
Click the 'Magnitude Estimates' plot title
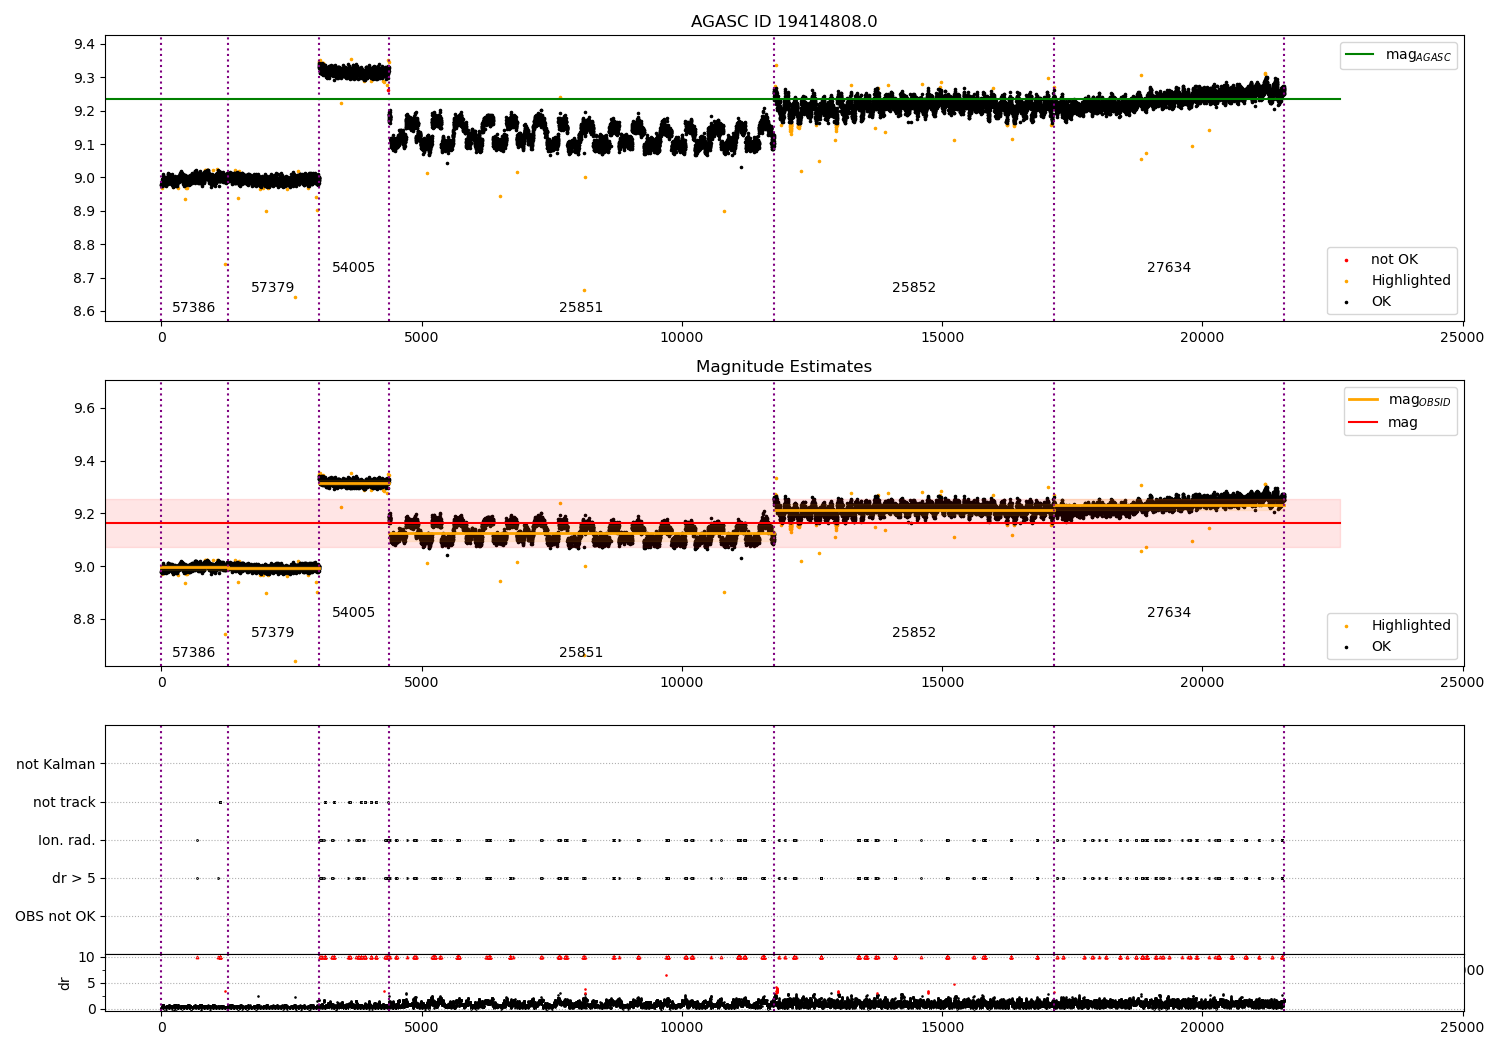[784, 367]
